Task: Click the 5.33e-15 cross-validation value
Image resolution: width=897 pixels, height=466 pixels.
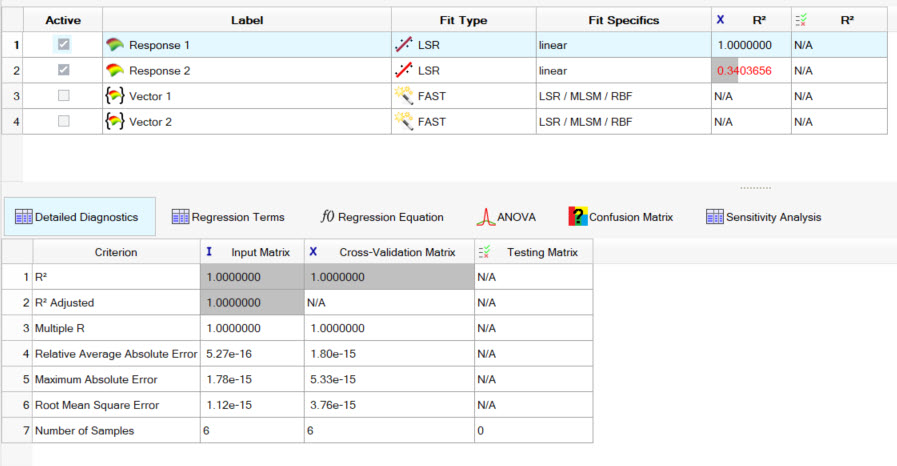Action: coord(333,380)
